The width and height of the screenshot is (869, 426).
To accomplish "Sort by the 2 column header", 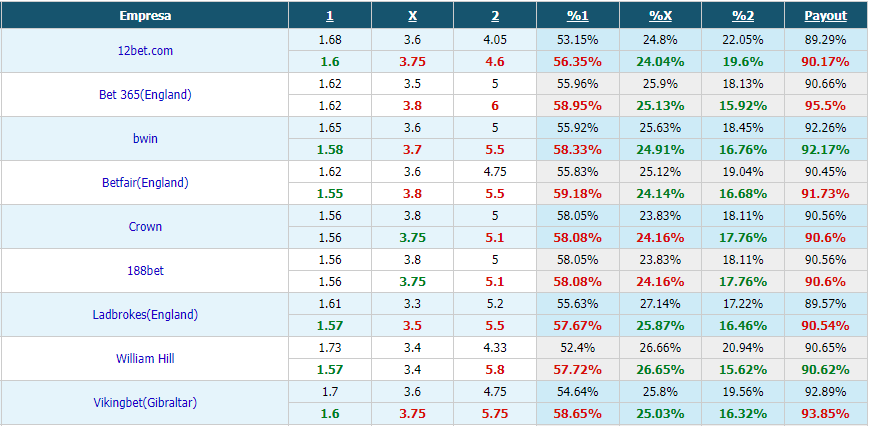I will point(495,16).
